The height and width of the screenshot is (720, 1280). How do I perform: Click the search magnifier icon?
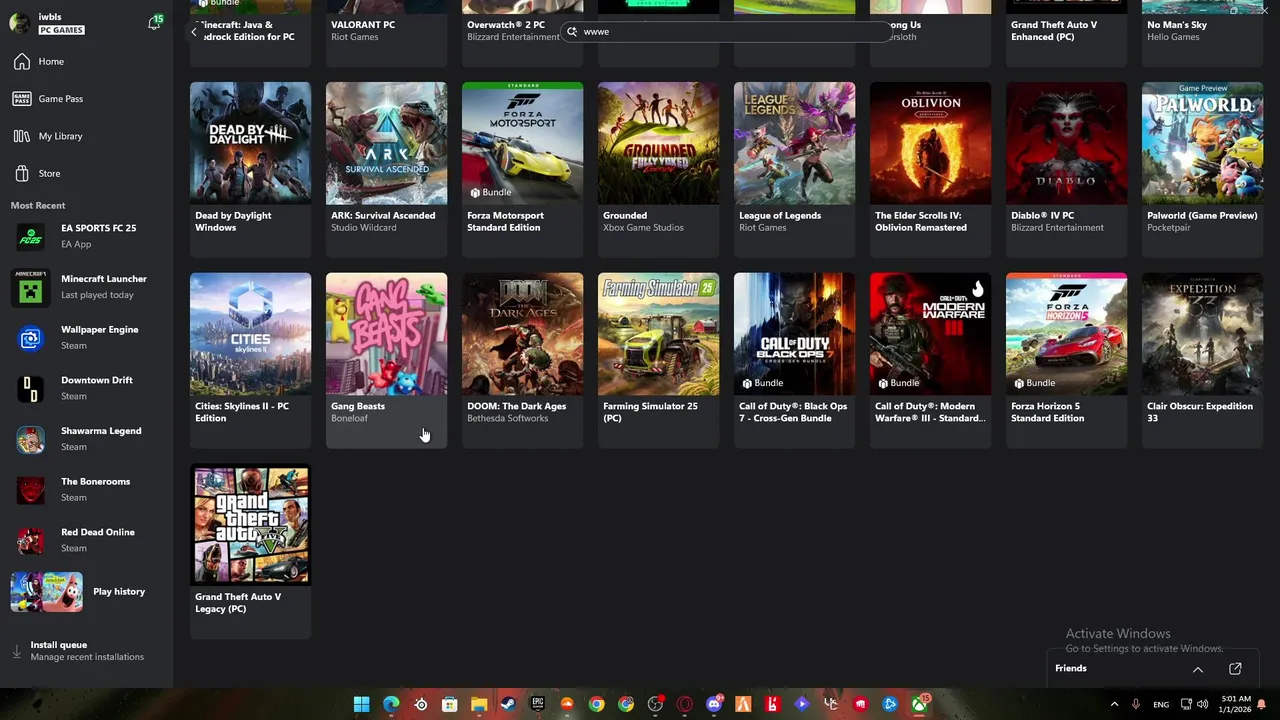tap(572, 32)
